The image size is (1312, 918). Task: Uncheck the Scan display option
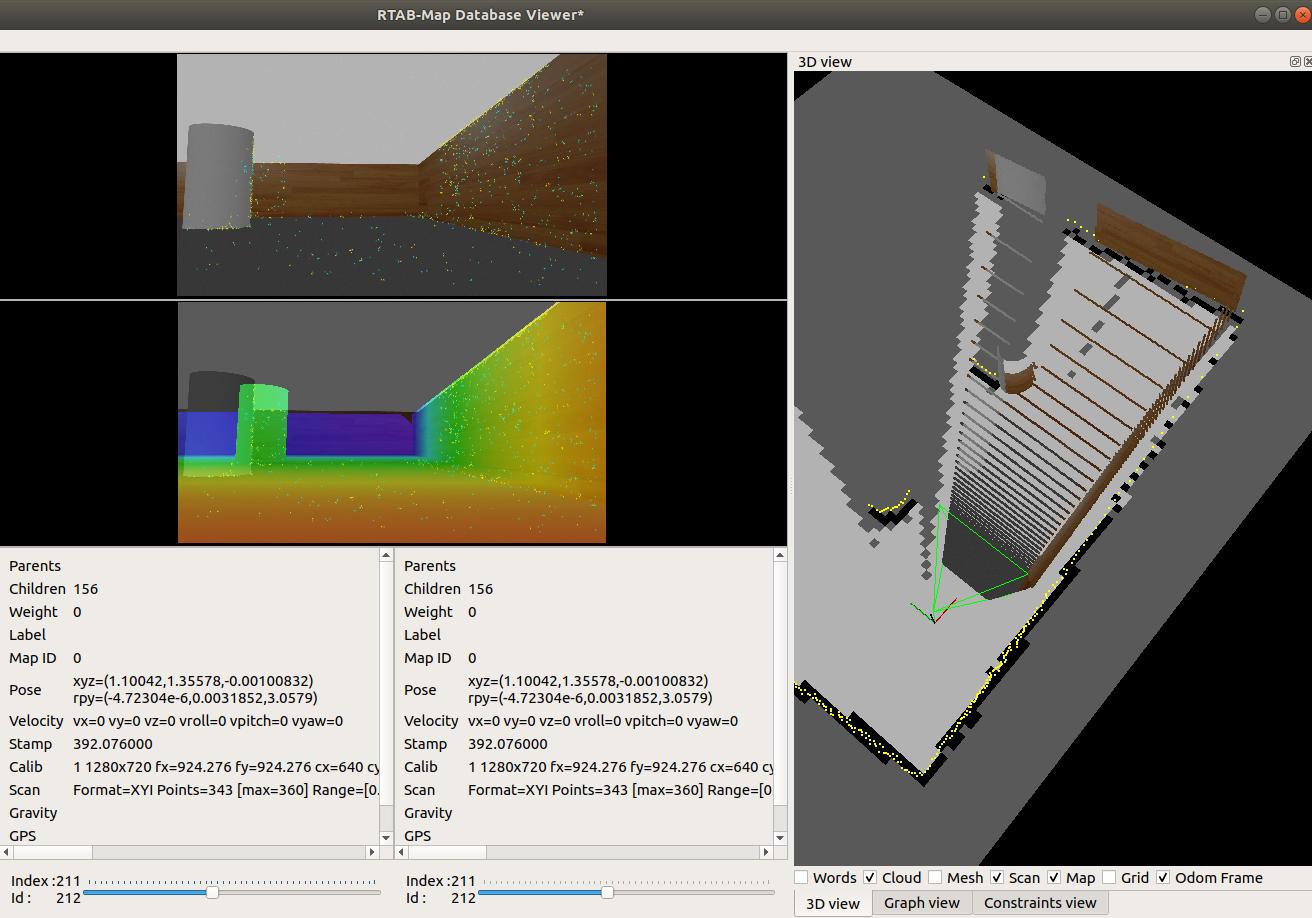coord(997,877)
